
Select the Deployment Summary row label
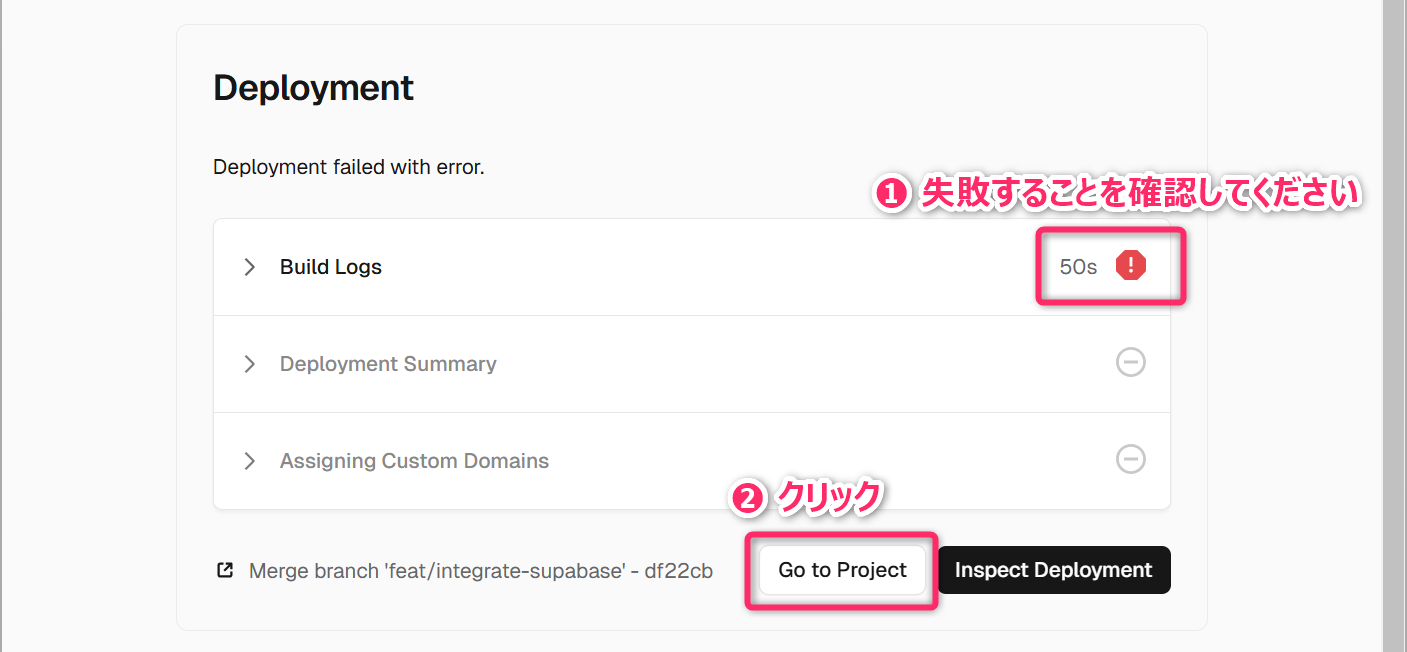pos(388,364)
